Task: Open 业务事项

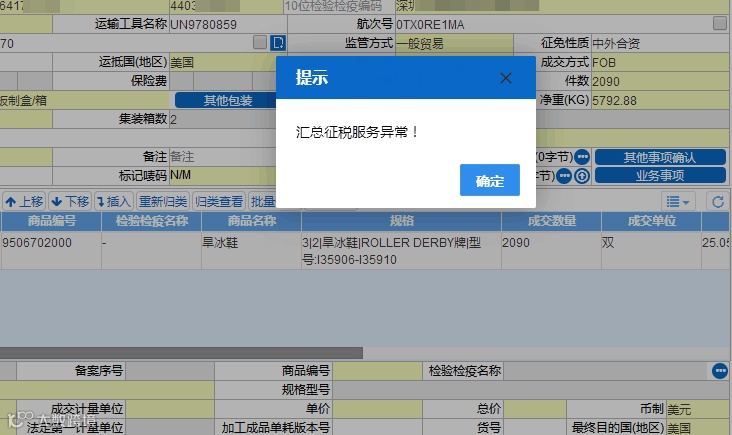Action: pos(660,175)
